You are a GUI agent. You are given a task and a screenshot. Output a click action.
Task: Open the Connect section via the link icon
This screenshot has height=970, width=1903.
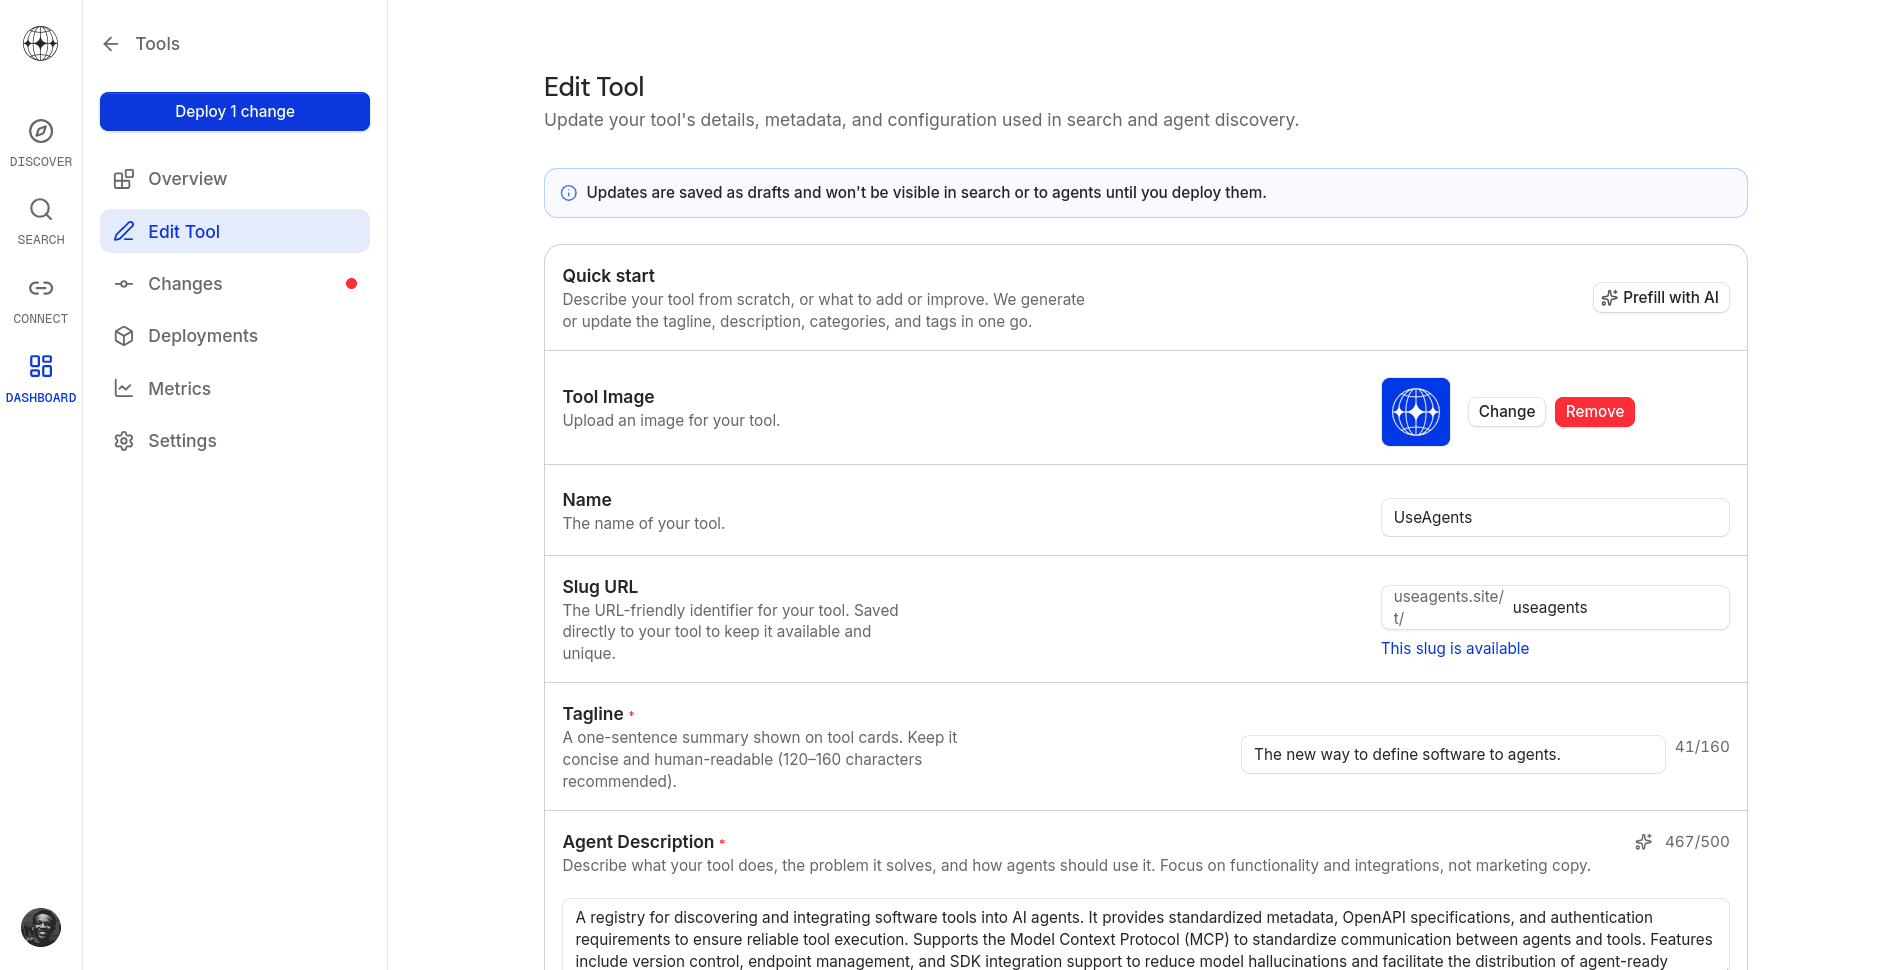(40, 288)
